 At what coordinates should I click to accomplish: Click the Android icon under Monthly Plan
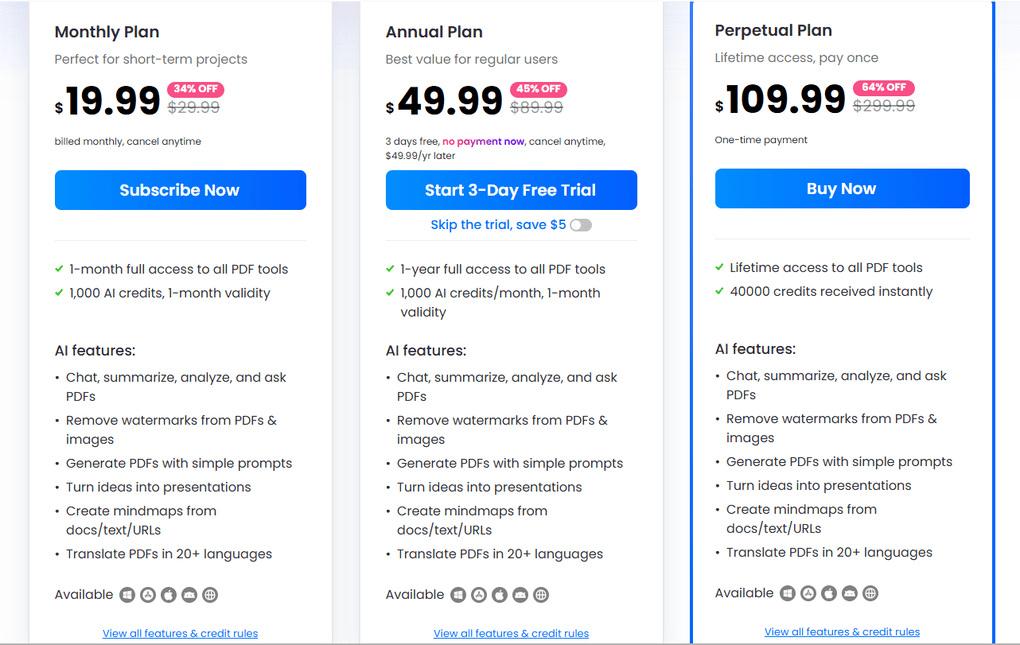[x=190, y=594]
